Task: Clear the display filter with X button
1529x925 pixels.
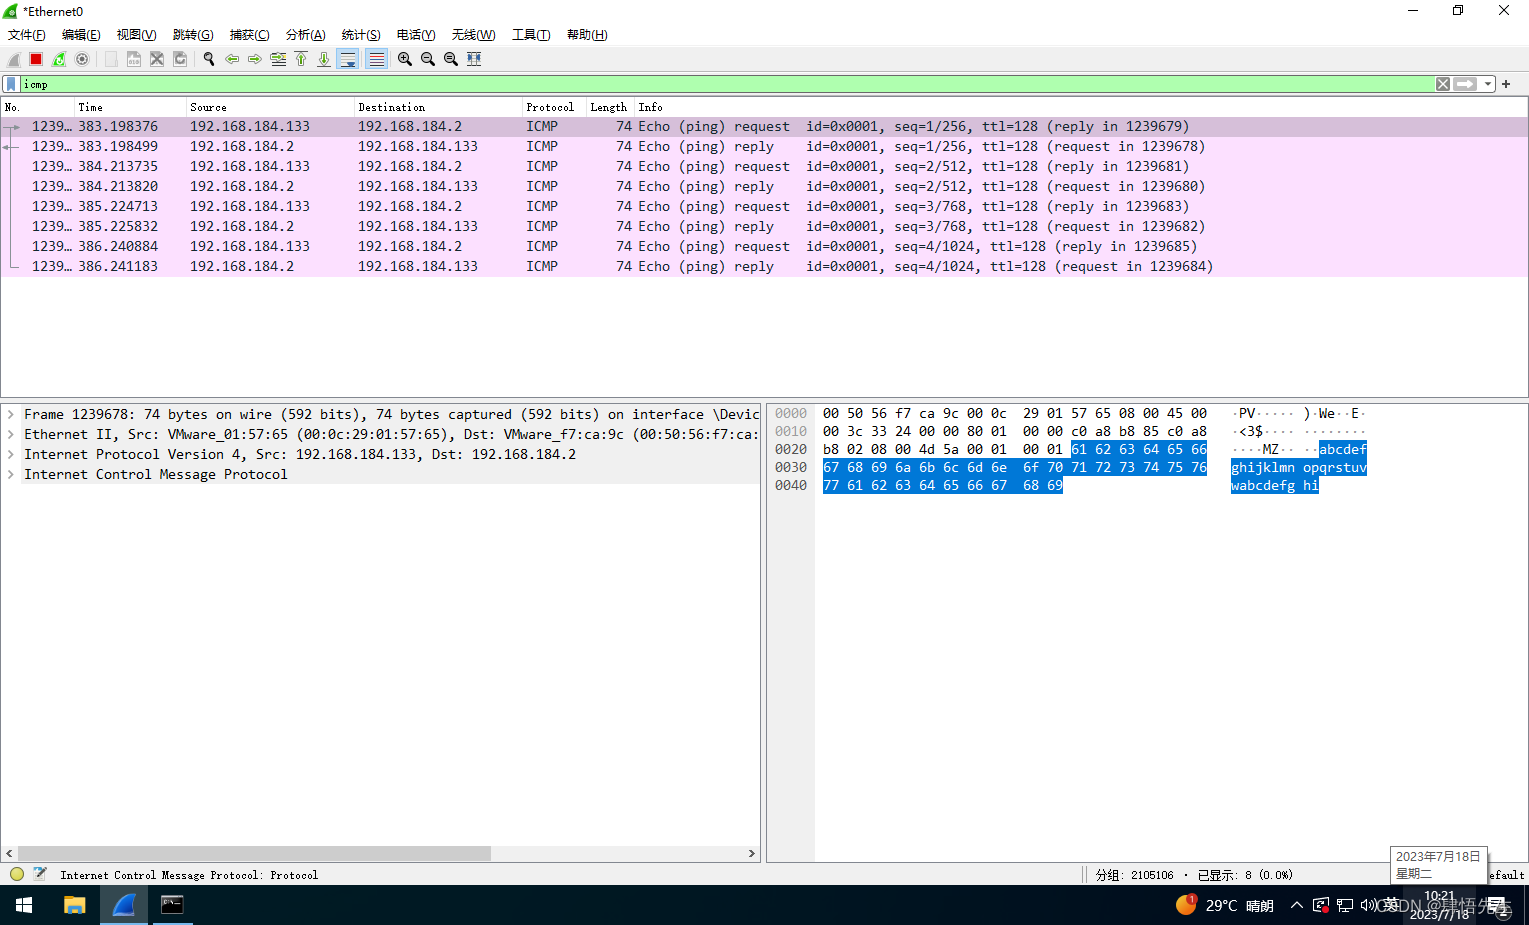Action: click(1443, 84)
